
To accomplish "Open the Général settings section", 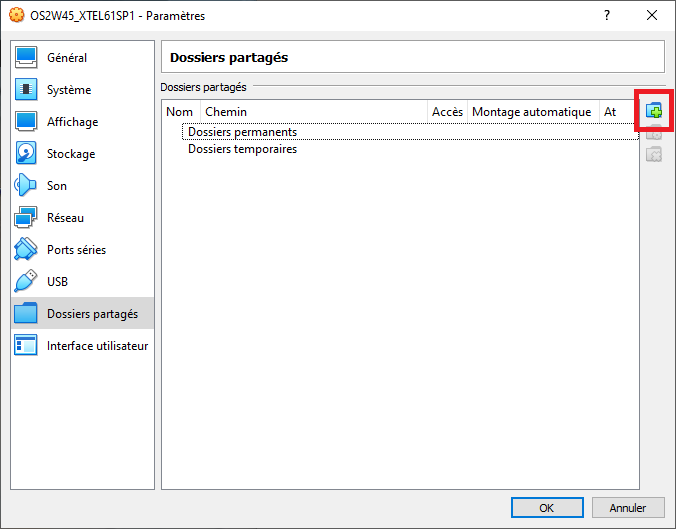I will tap(67, 58).
